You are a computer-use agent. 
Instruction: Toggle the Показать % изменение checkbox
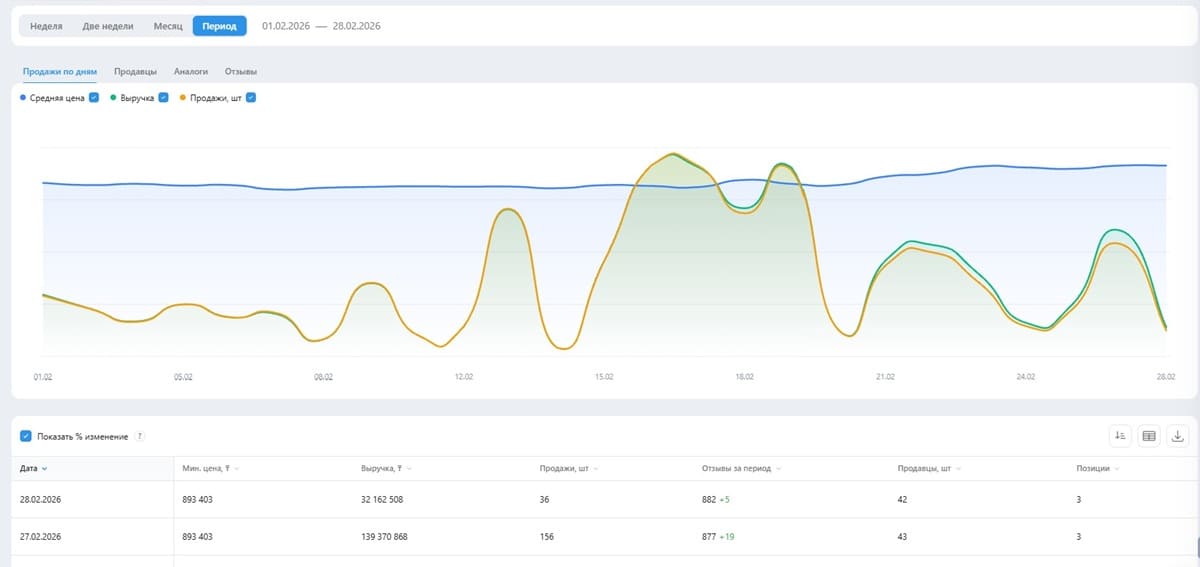click(x=26, y=437)
